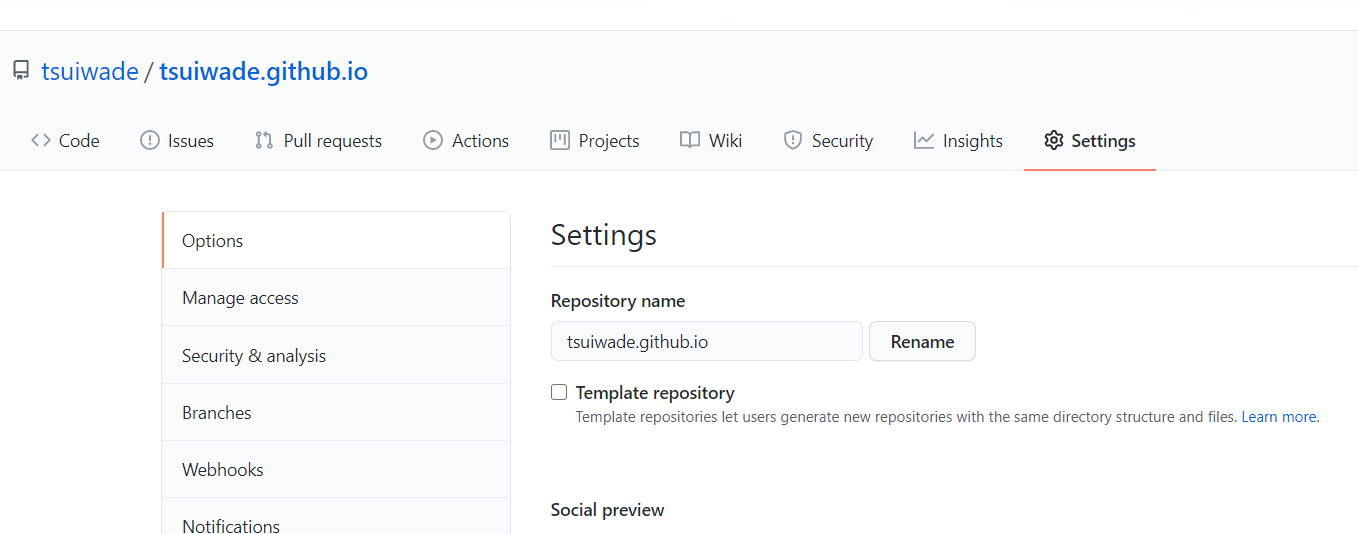Image resolution: width=1358 pixels, height=534 pixels.
Task: Go to Branches settings
Action: point(336,412)
